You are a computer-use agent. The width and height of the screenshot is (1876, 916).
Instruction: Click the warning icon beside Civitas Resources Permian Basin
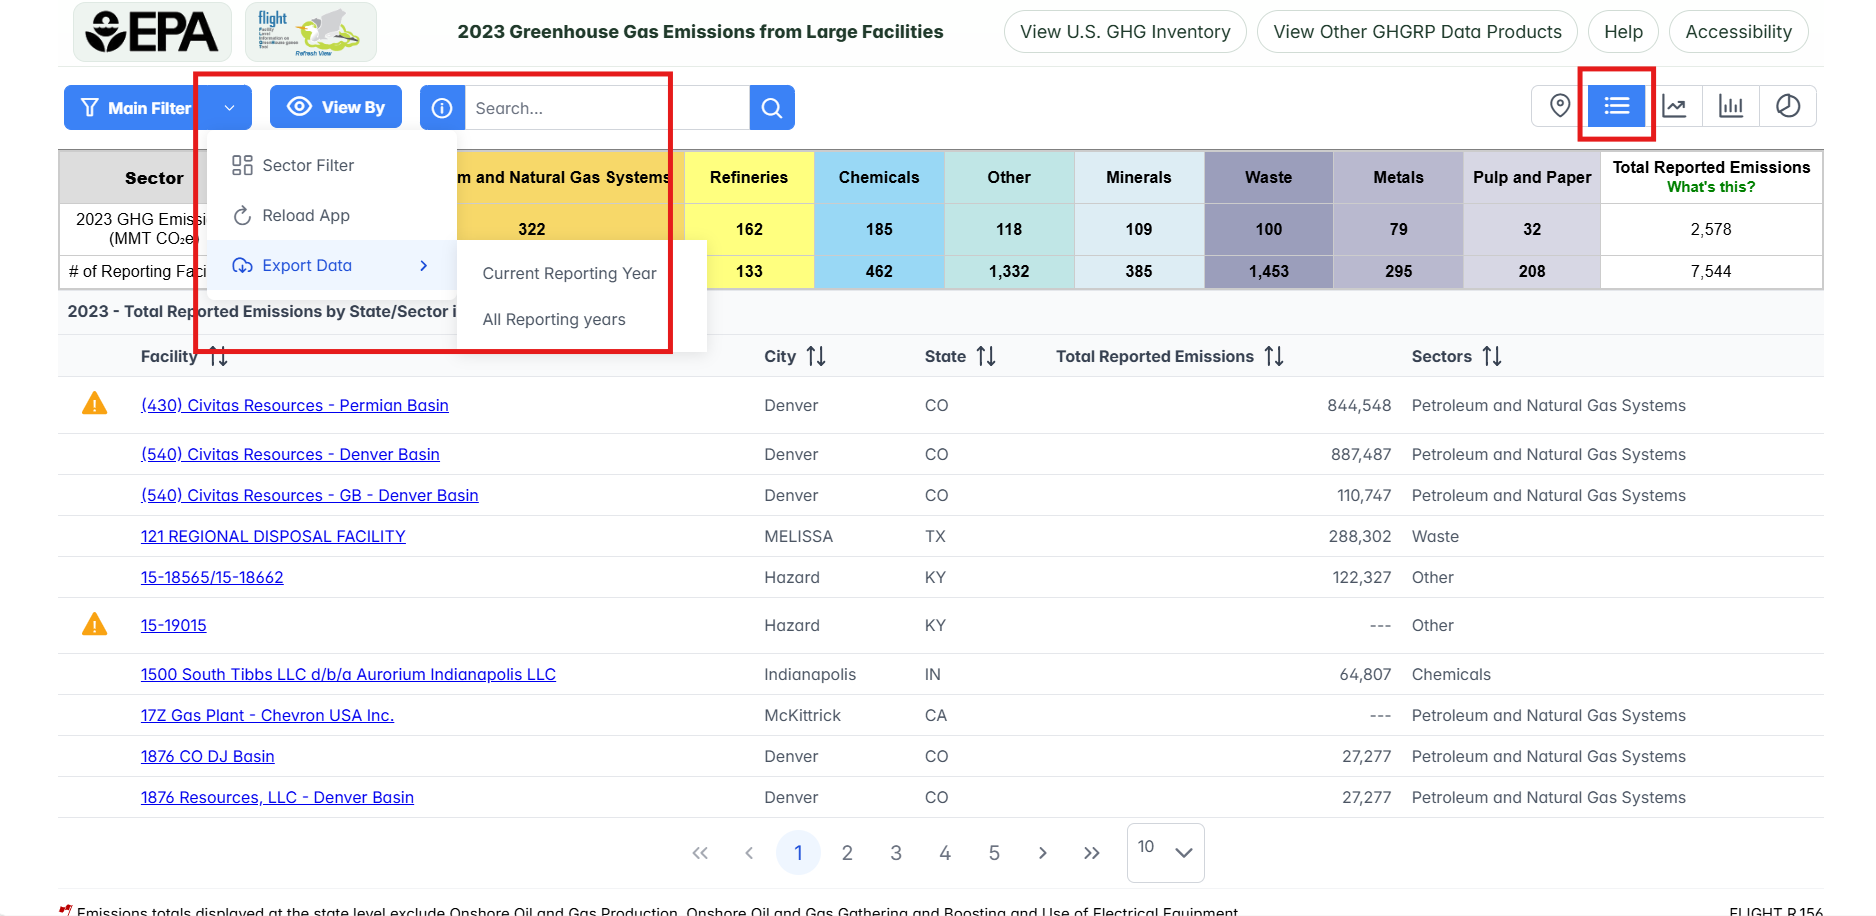94,404
